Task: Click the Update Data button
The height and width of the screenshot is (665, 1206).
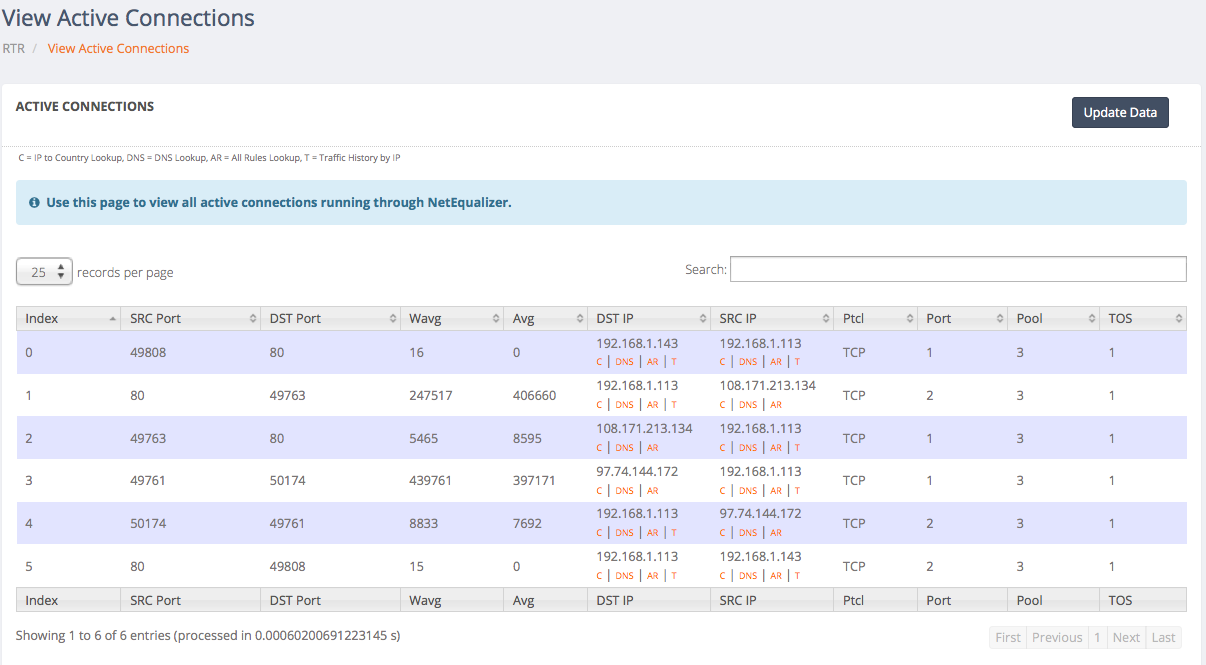Action: [1120, 112]
